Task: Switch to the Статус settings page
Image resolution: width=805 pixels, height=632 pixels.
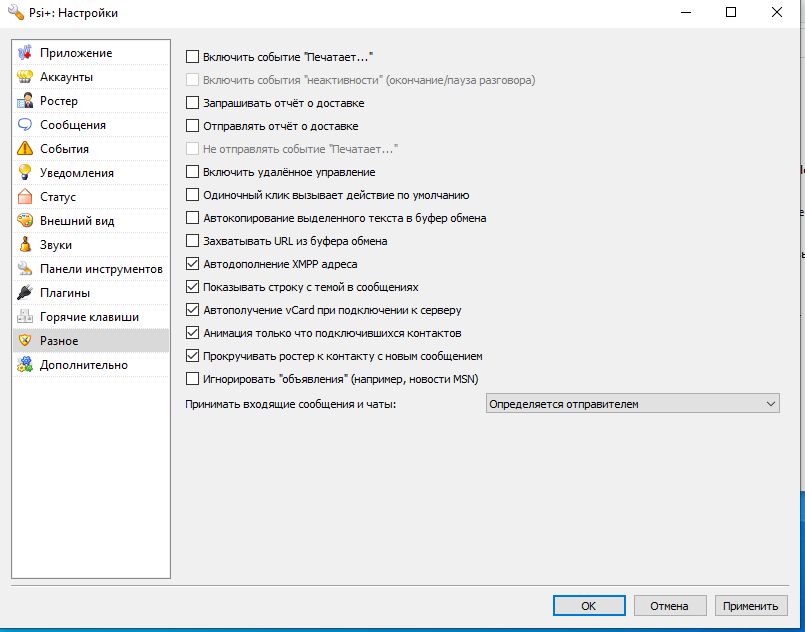Action: click(x=58, y=197)
